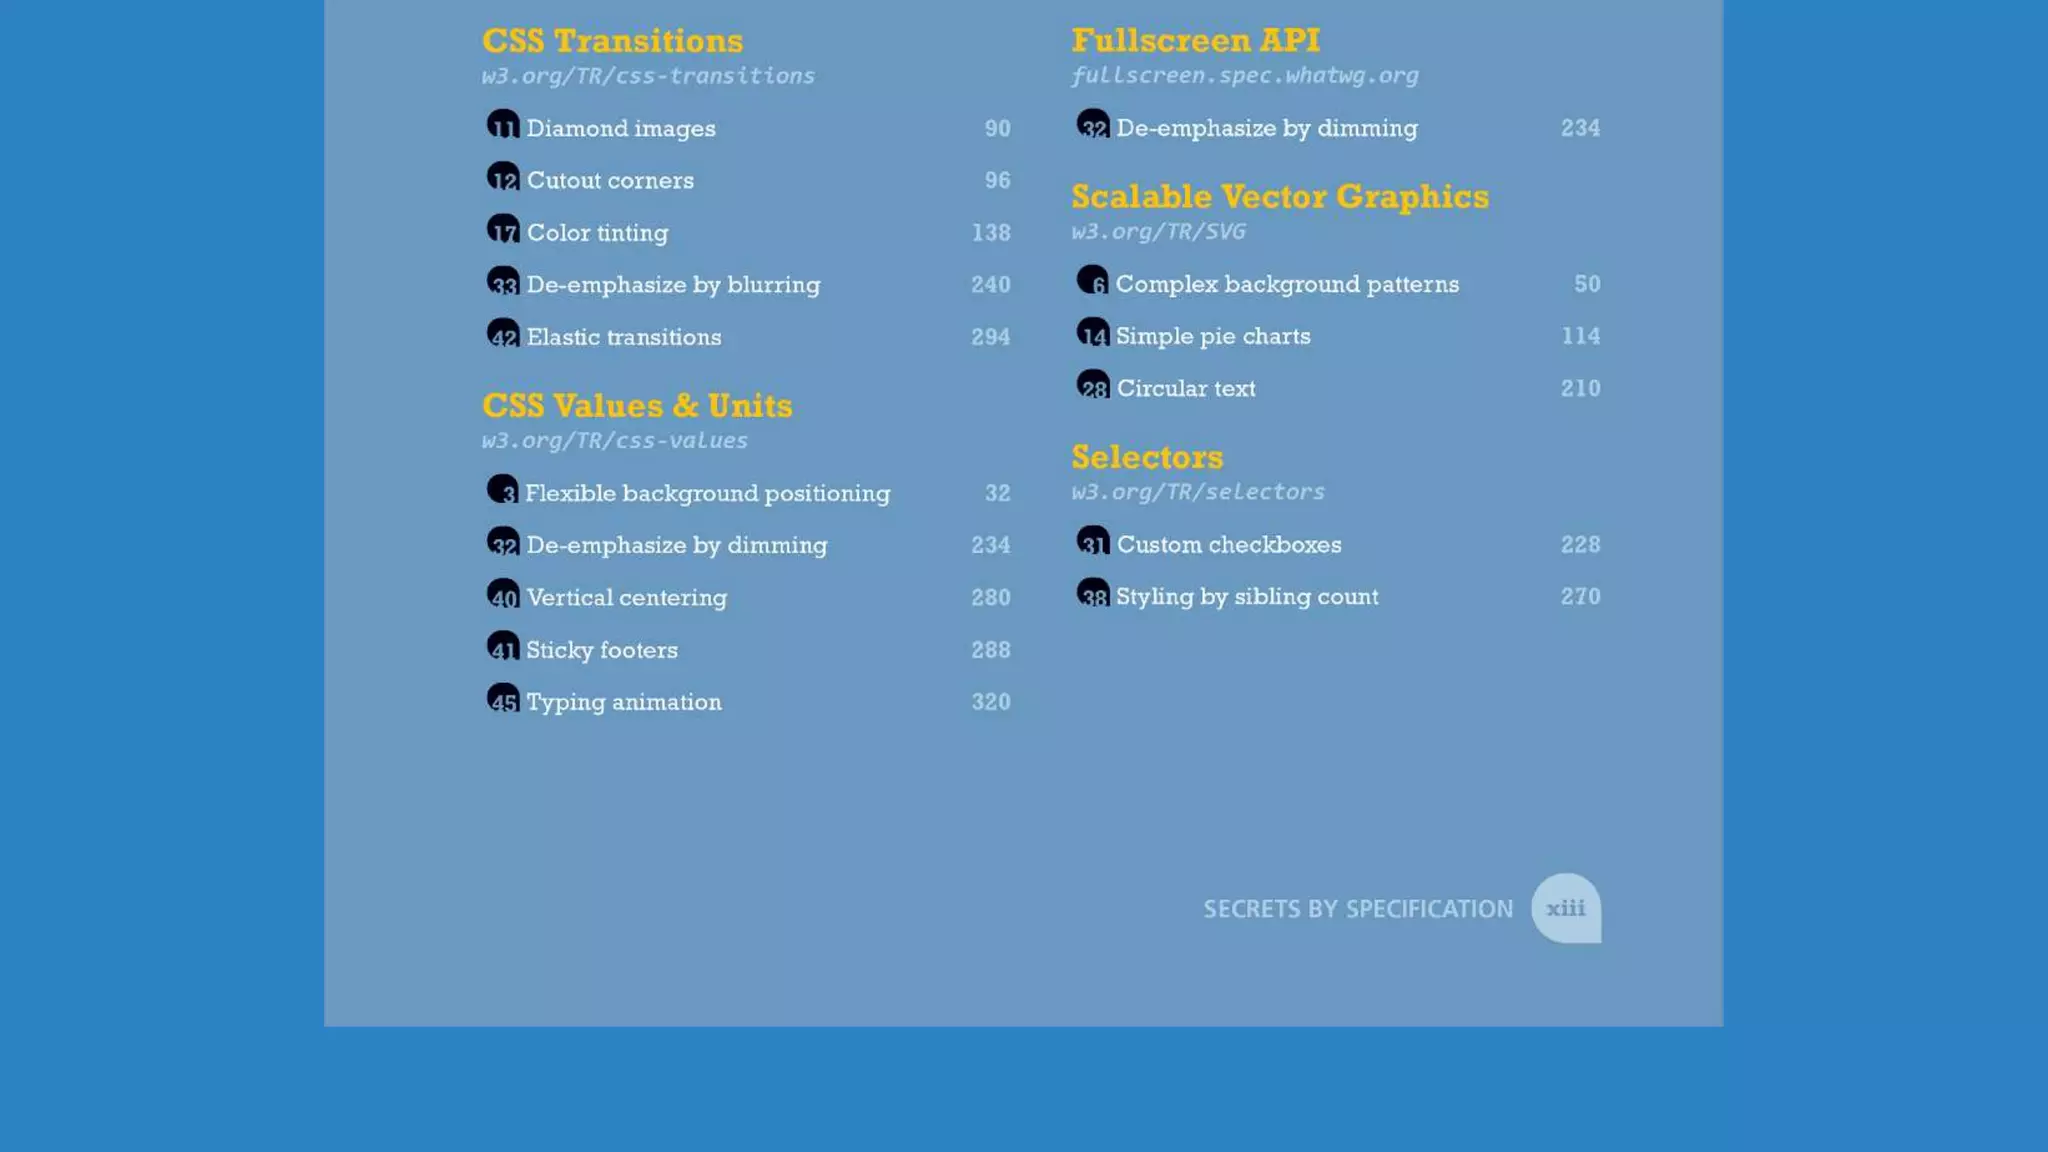Click page number 270 for Styling by sibling count
2048x1152 pixels.
1580,597
